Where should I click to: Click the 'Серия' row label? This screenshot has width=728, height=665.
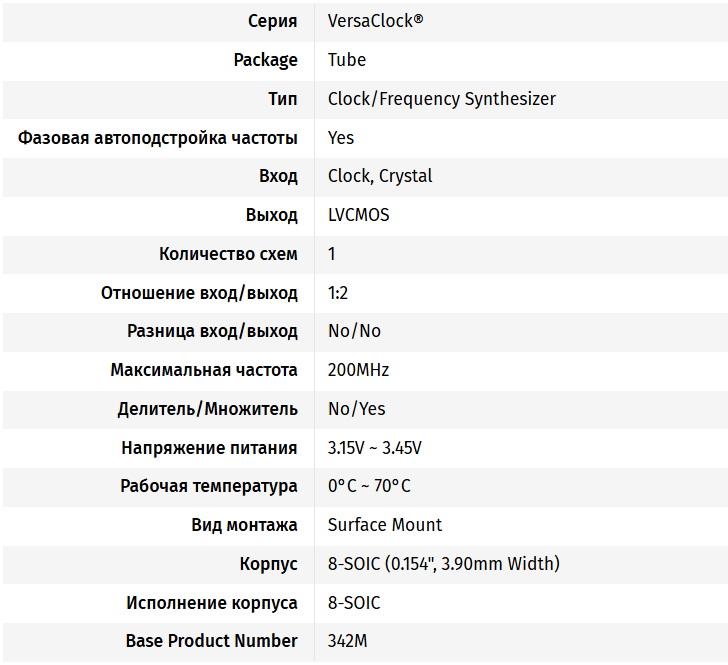coord(272,21)
